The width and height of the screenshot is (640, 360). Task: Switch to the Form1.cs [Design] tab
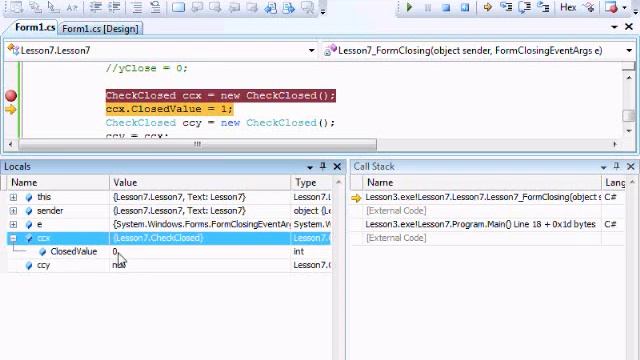(x=100, y=29)
